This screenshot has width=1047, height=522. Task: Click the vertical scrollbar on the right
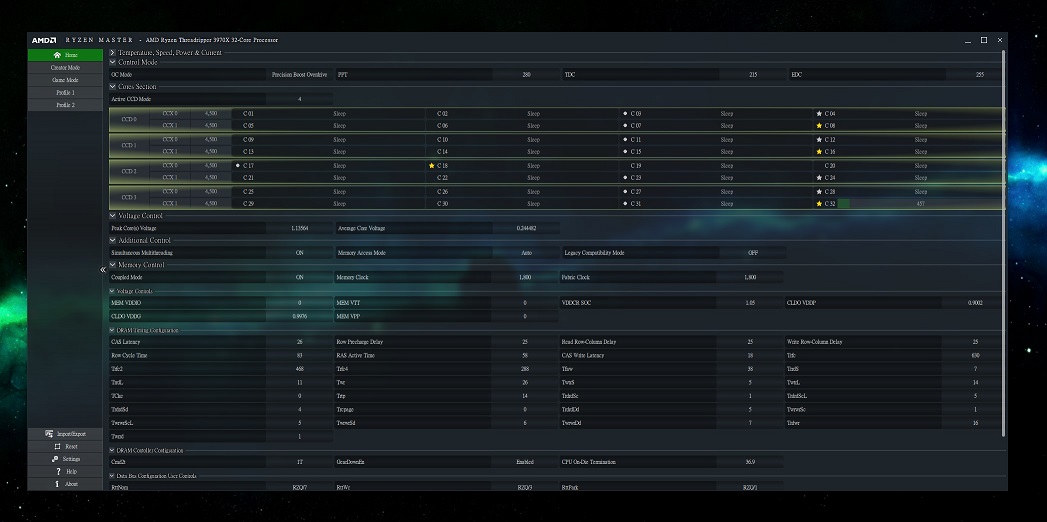click(x=1003, y=244)
